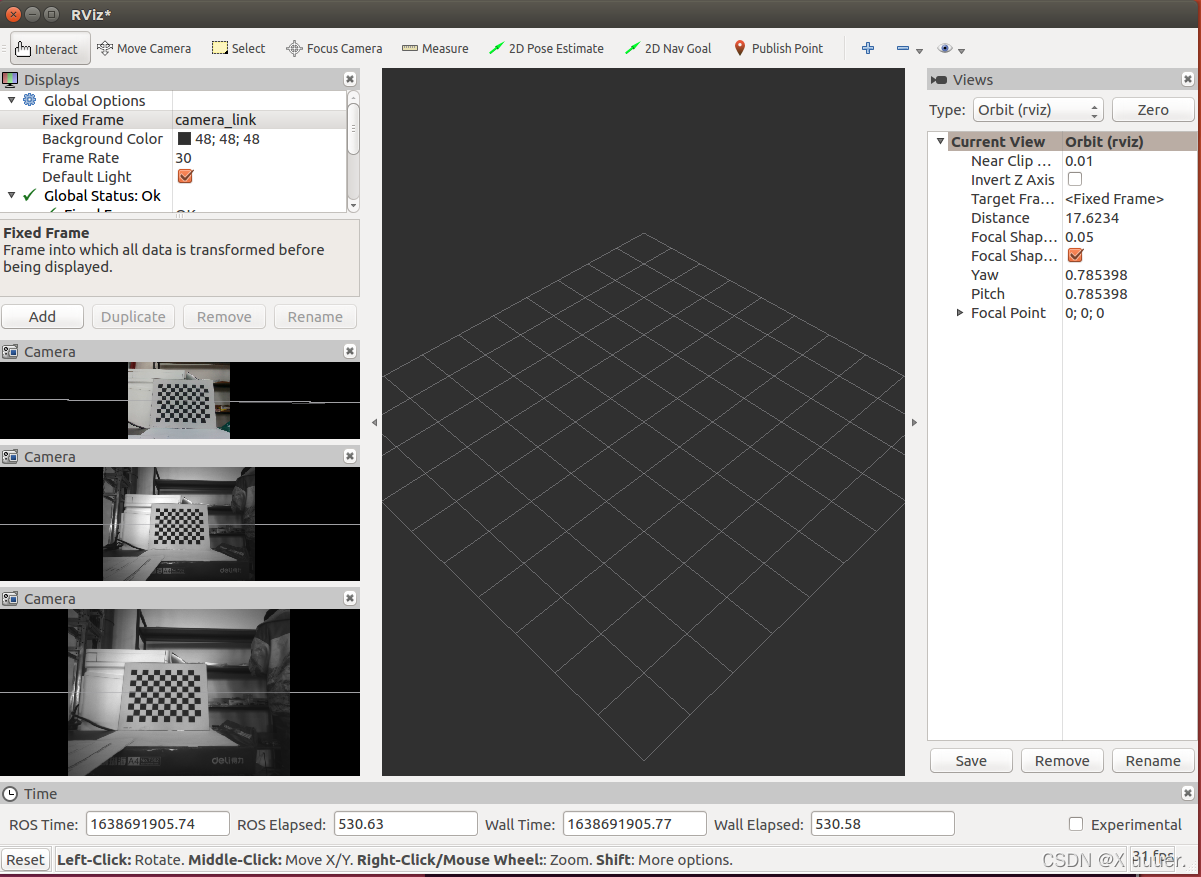1201x877 pixels.
Task: Click the Focus Camera tool
Action: pos(333,47)
